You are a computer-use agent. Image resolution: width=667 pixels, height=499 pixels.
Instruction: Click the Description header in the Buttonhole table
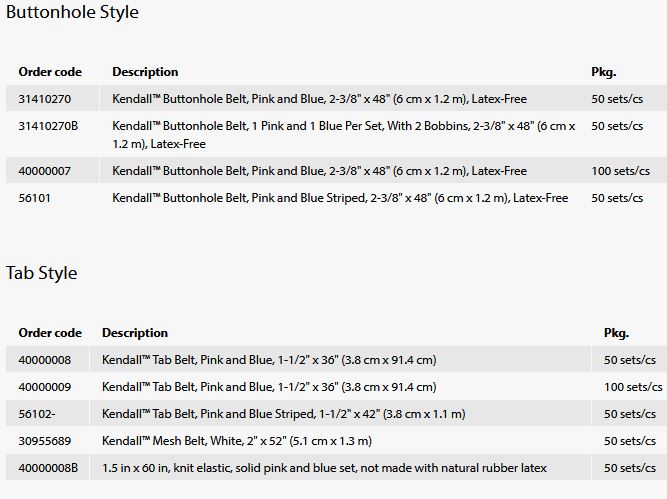pyautogui.click(x=145, y=72)
